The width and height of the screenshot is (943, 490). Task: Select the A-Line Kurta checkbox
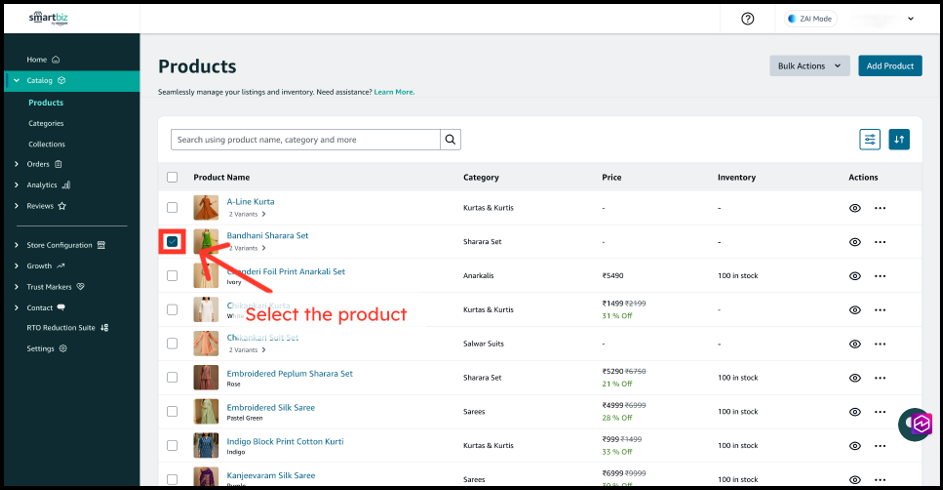(172, 208)
